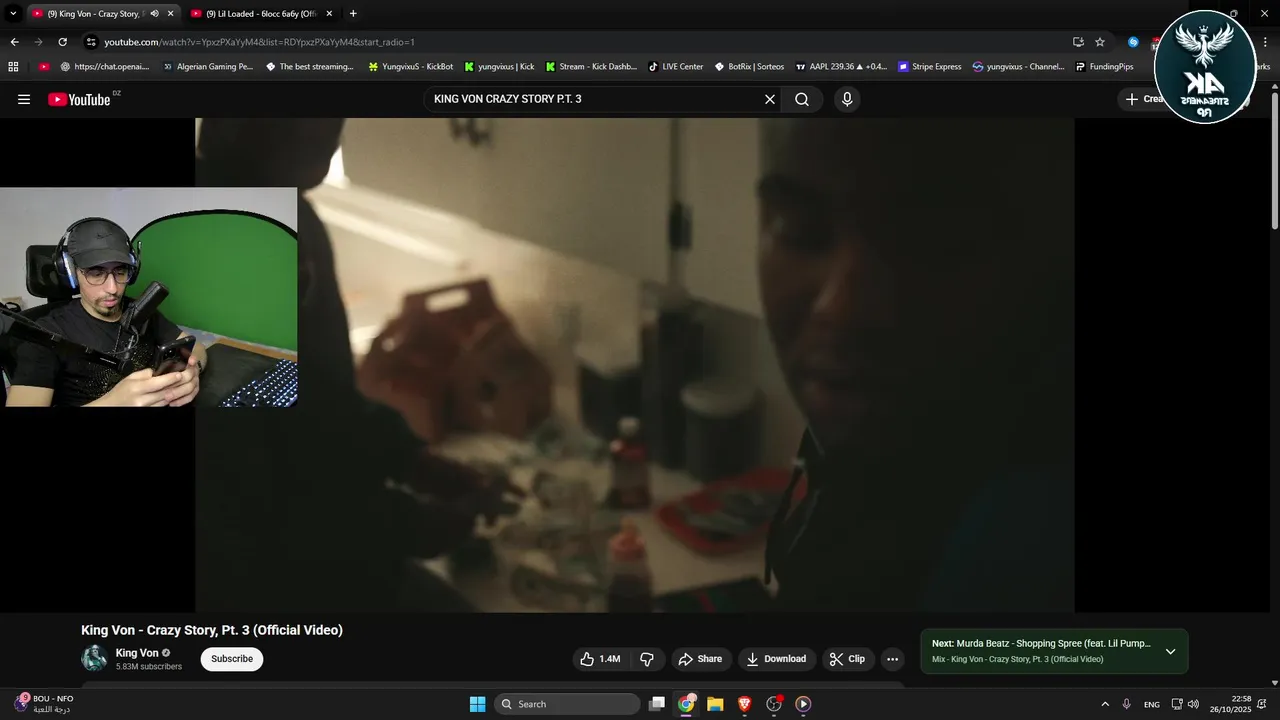Dislike the video
Viewport: 1280px width, 720px height.
point(647,659)
